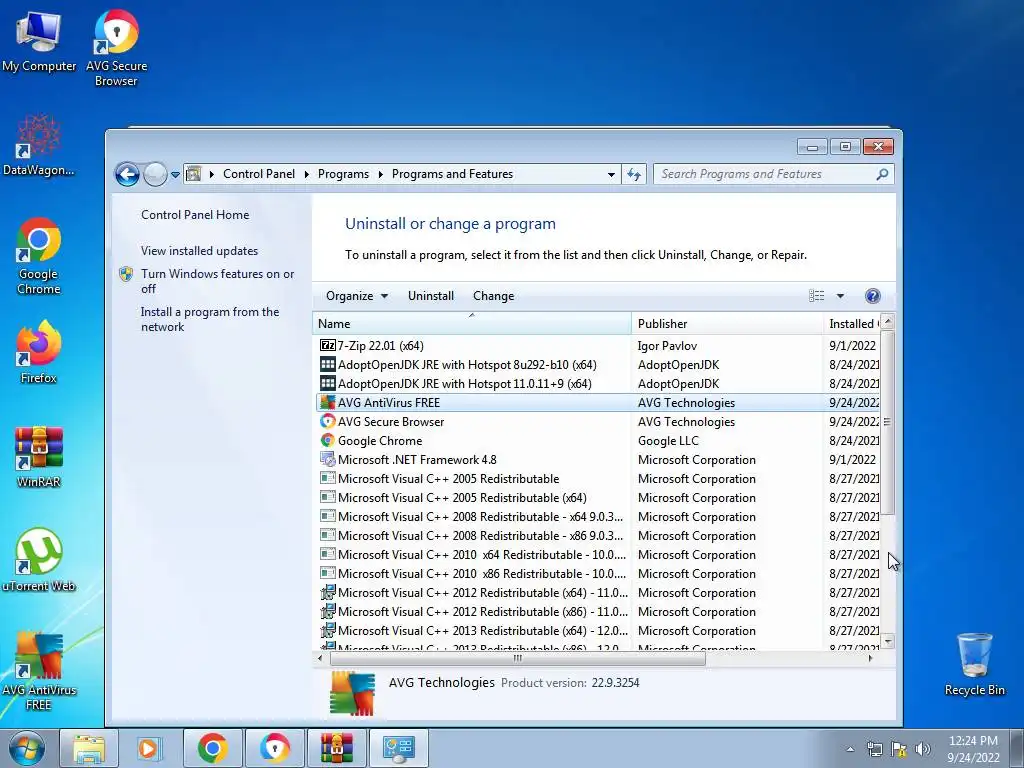Click the network tray icon

pos(874,749)
